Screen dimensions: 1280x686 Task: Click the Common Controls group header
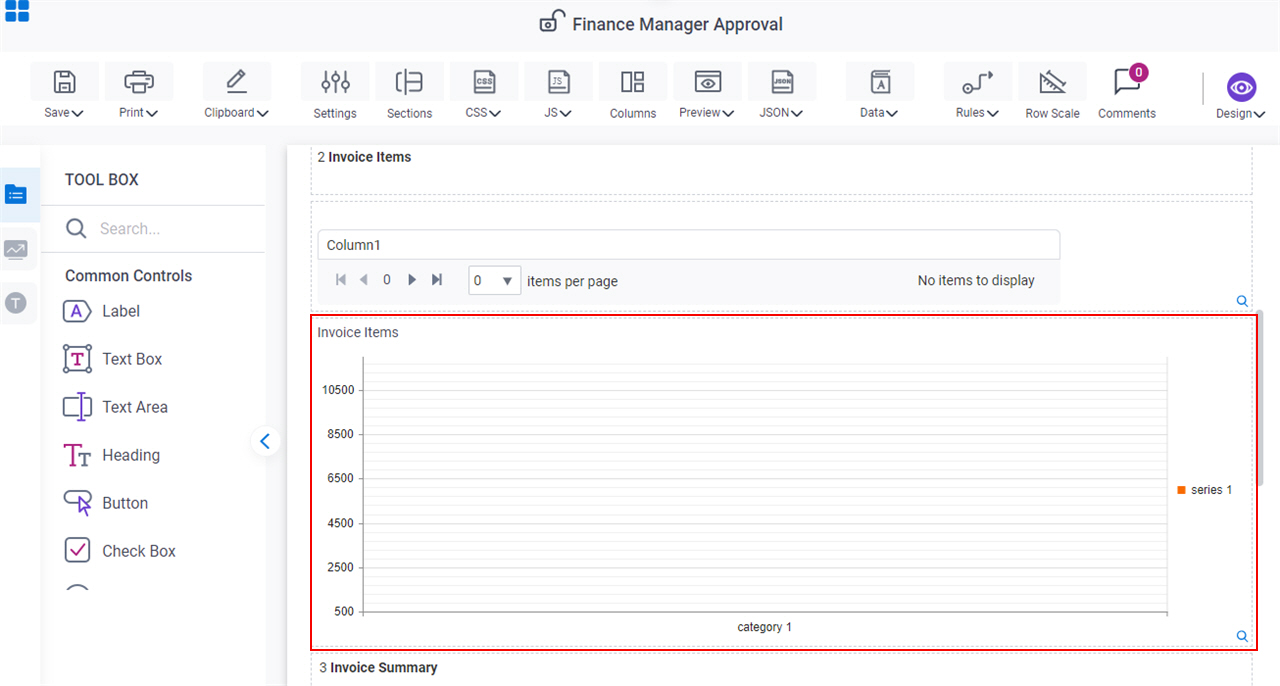129,276
